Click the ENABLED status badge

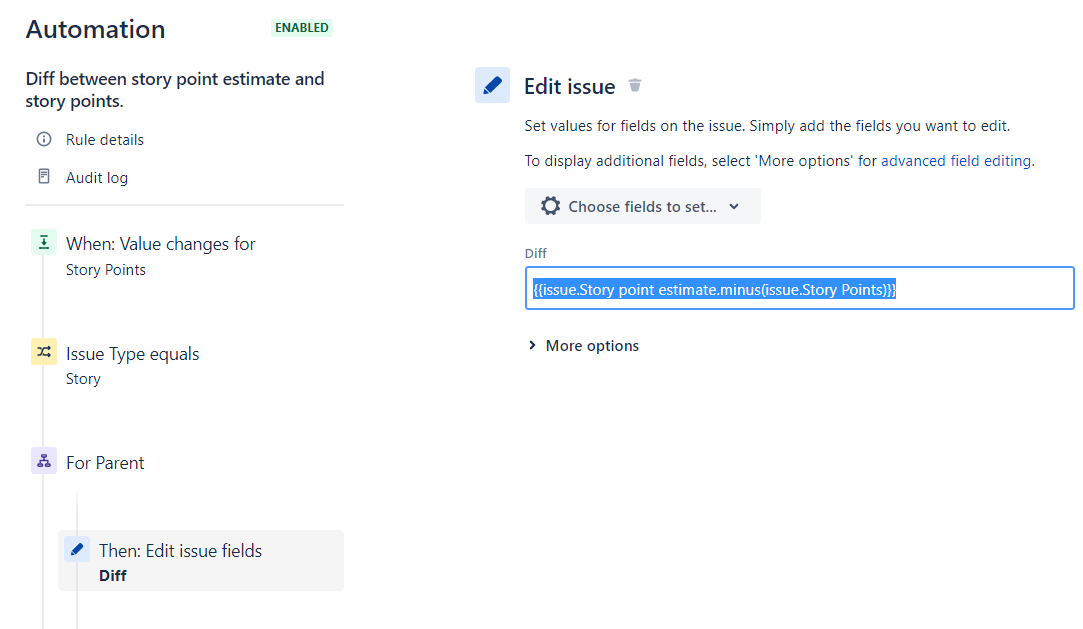coord(302,28)
